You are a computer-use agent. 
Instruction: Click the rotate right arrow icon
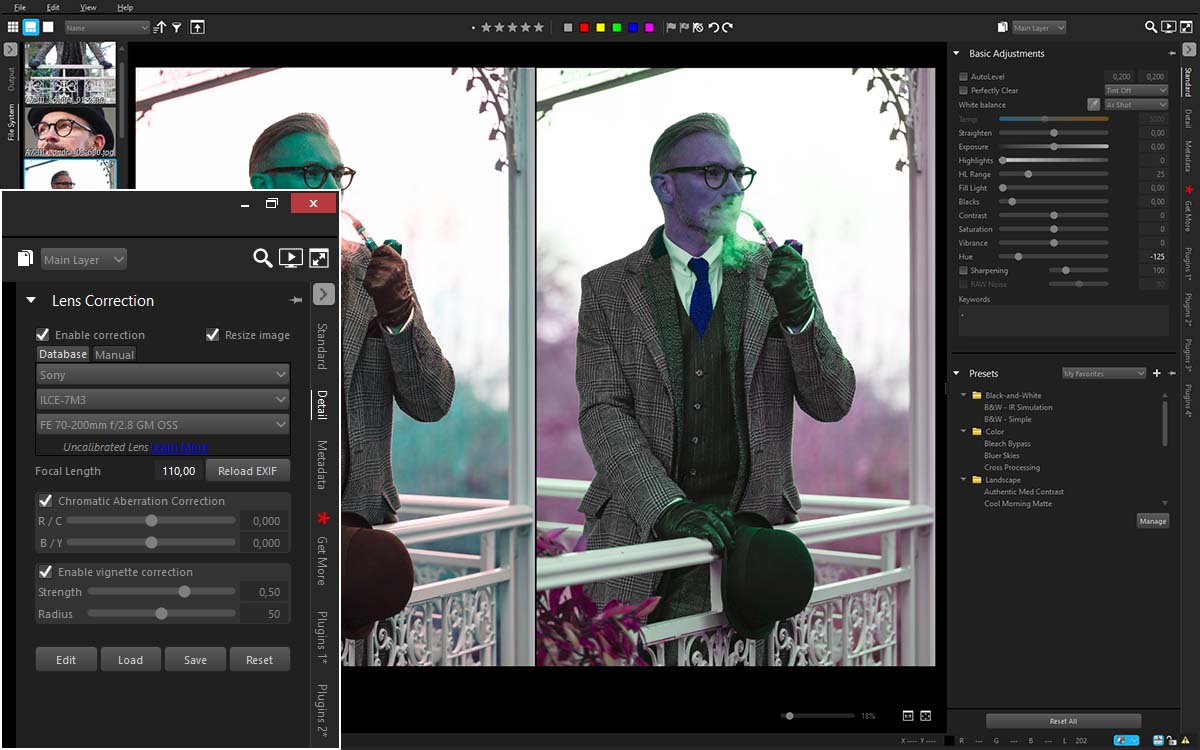coord(727,28)
